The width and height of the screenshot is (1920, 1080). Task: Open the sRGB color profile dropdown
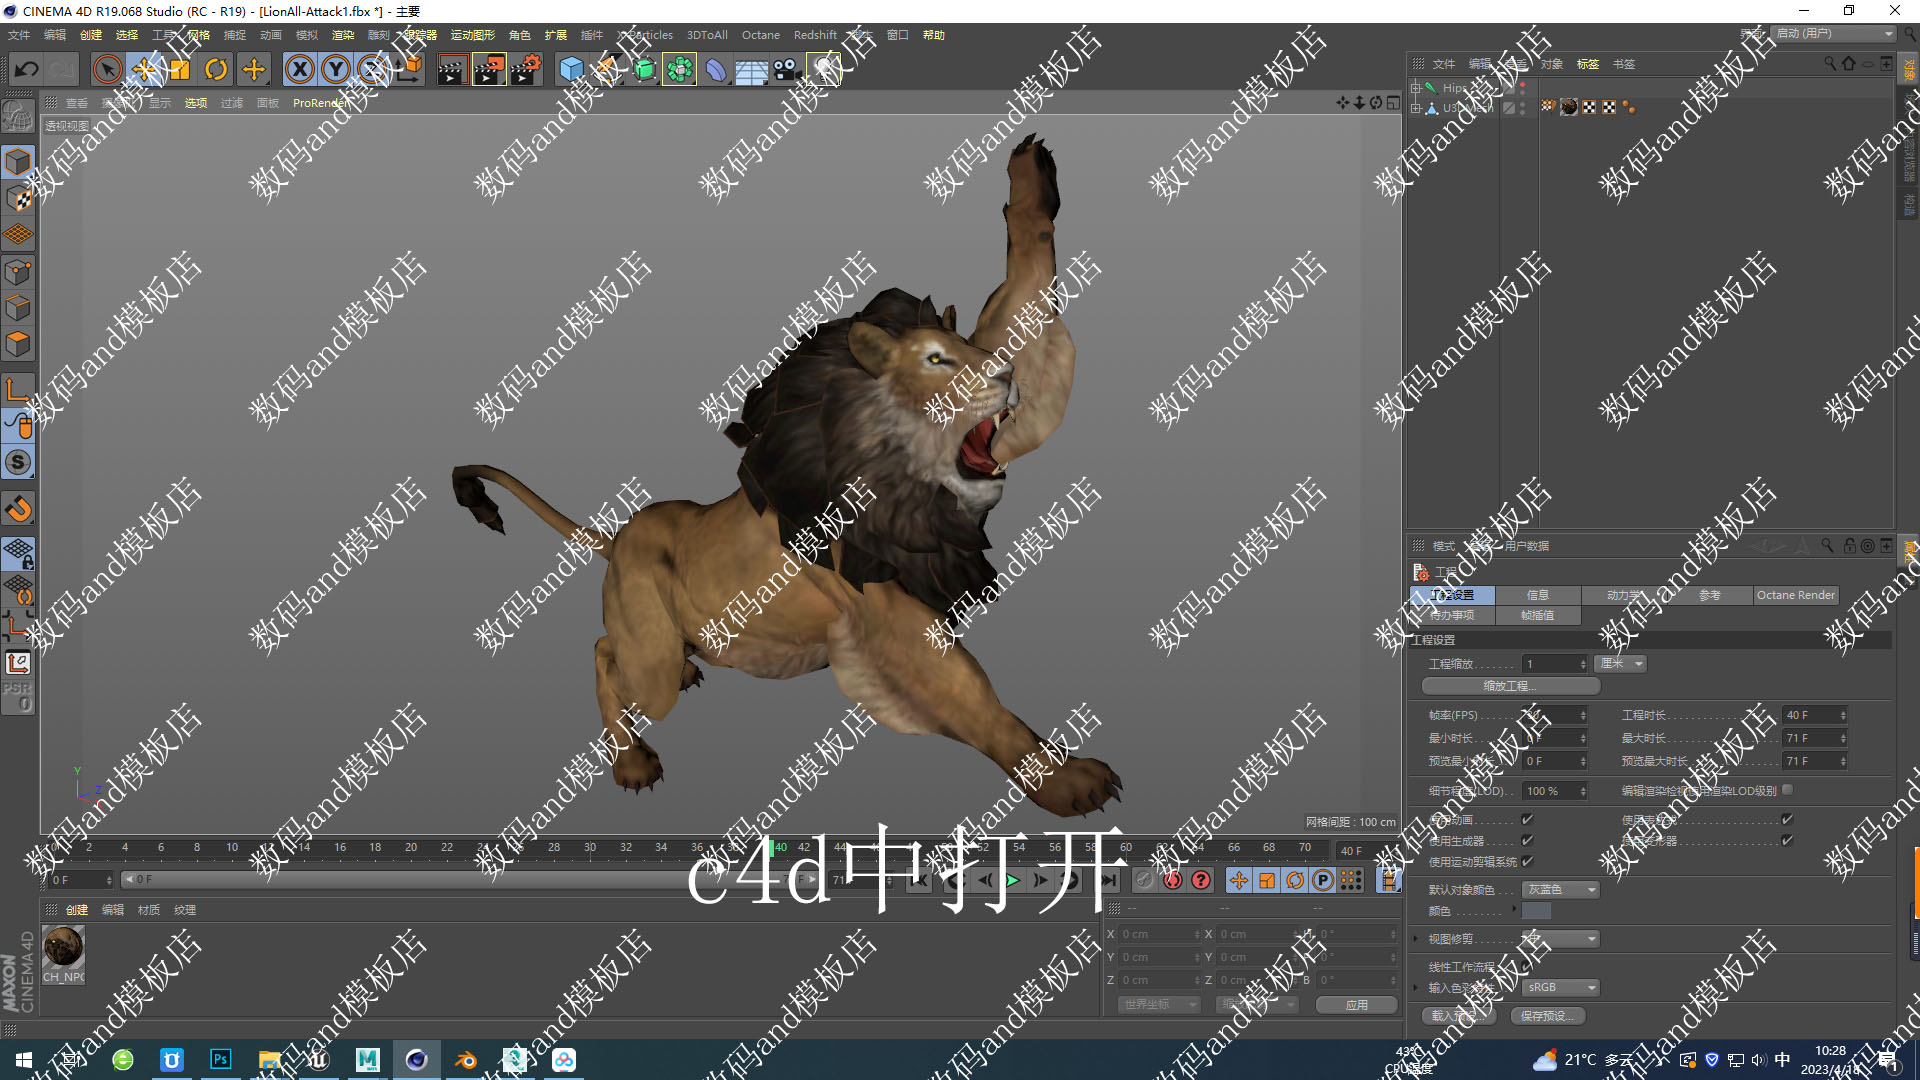pyautogui.click(x=1561, y=988)
